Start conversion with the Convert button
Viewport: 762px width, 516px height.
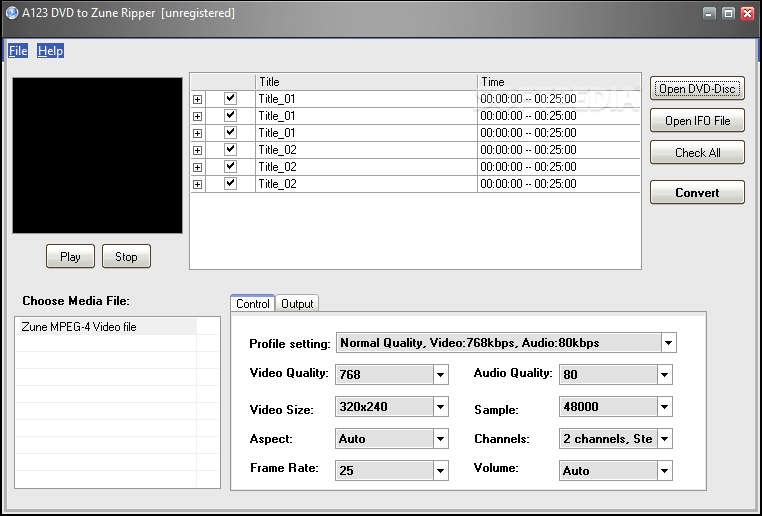(697, 192)
